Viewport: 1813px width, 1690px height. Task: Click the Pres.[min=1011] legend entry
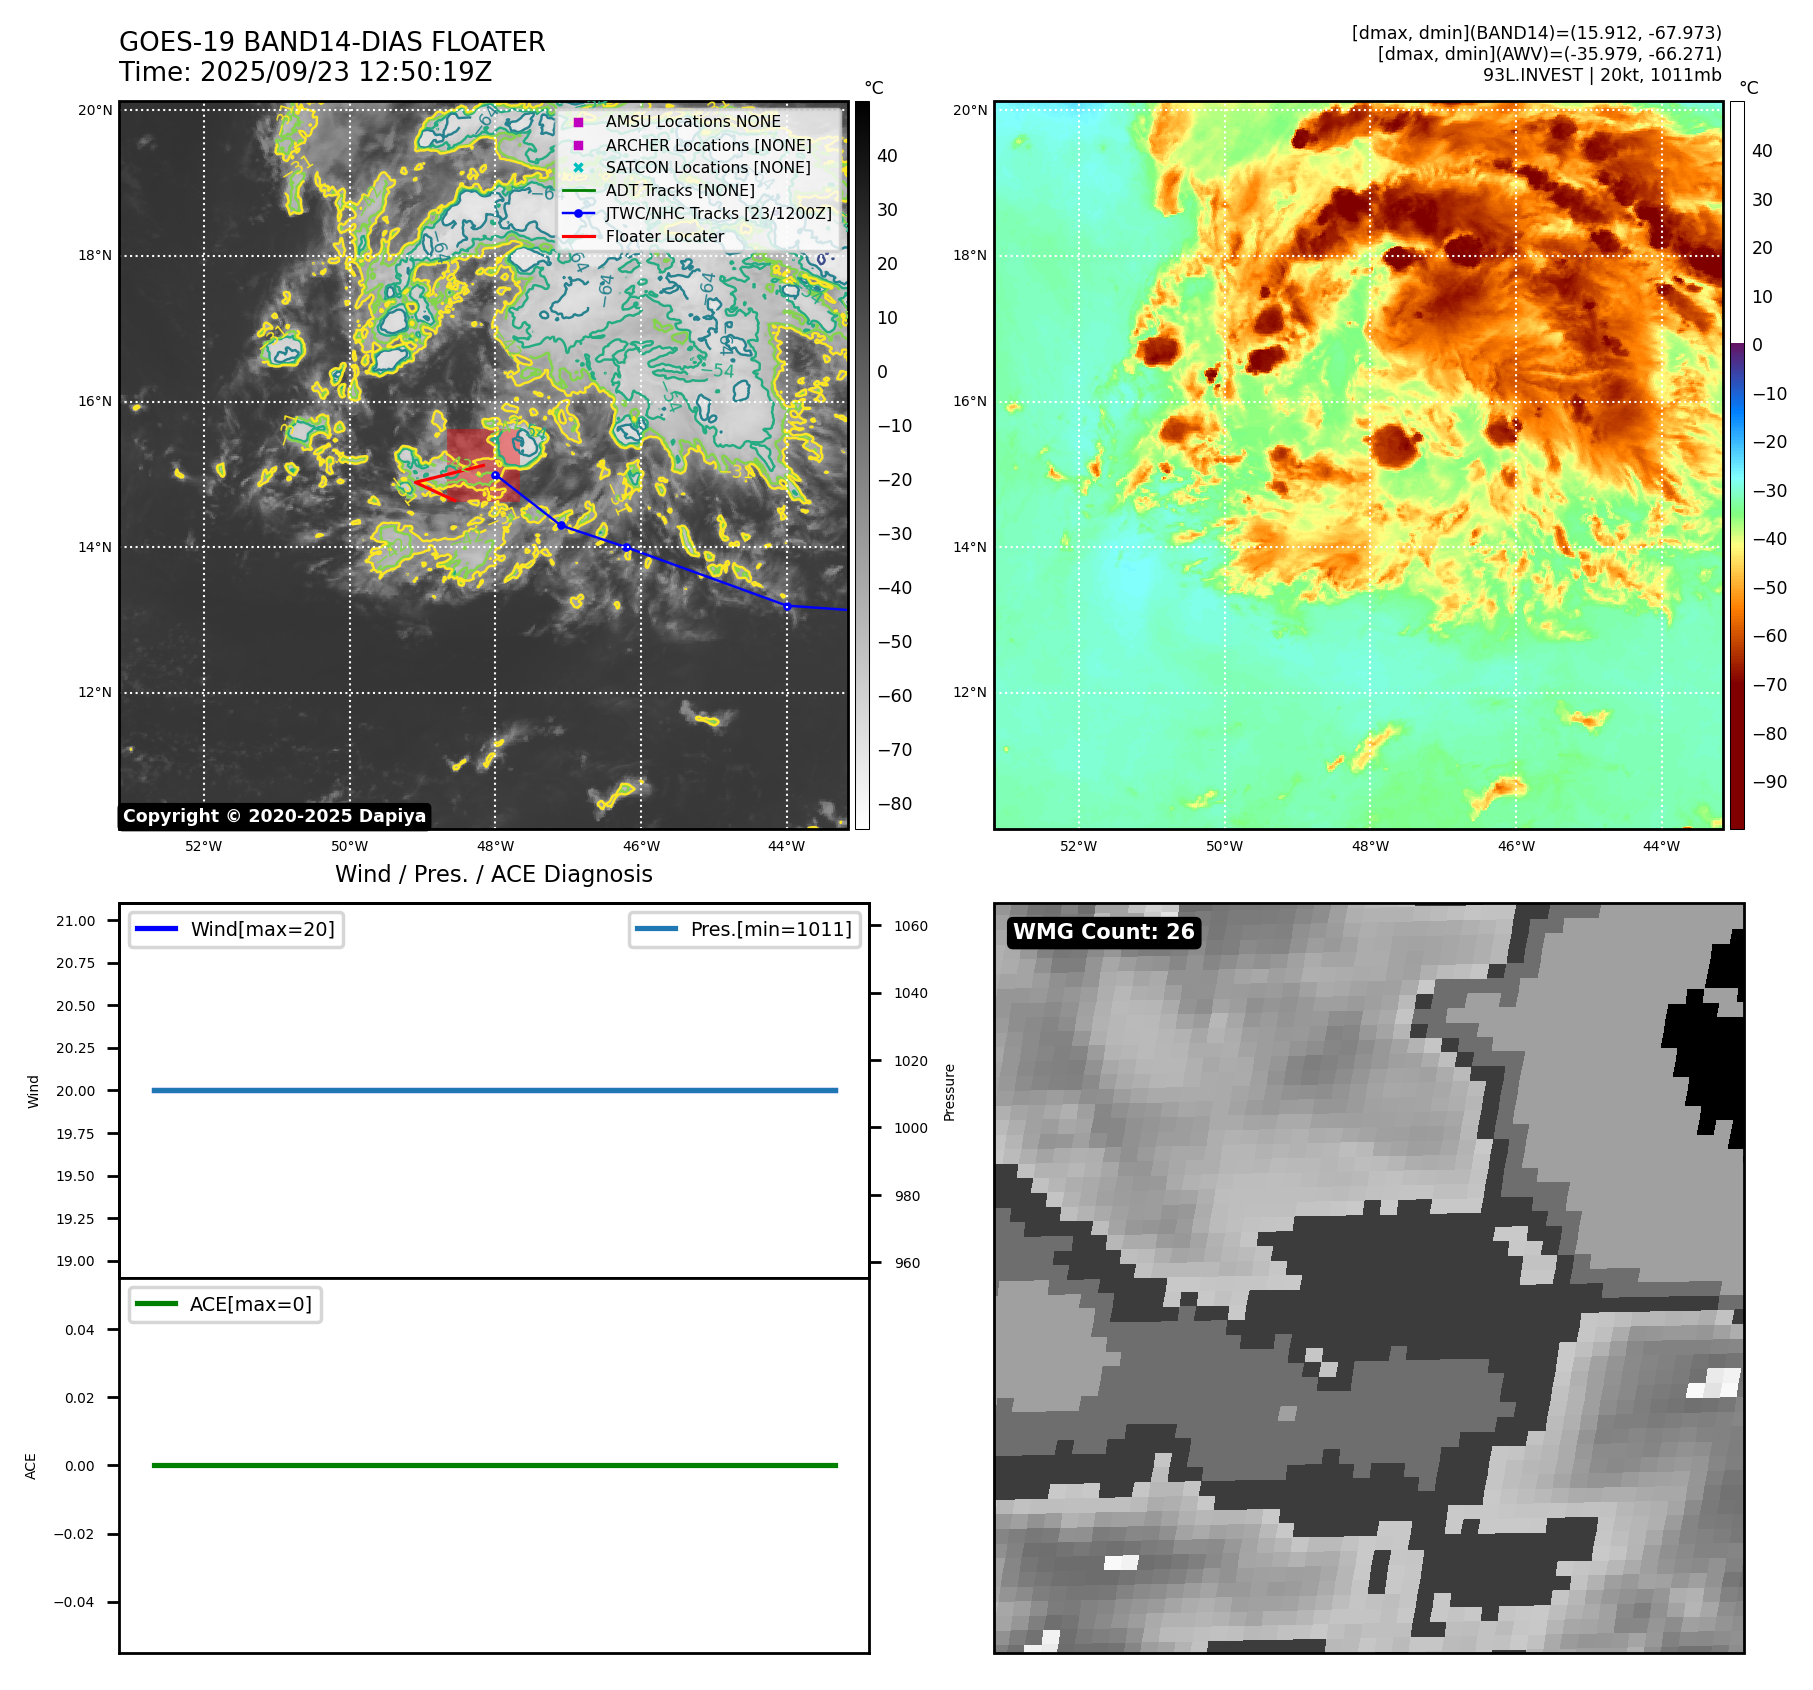pos(745,929)
